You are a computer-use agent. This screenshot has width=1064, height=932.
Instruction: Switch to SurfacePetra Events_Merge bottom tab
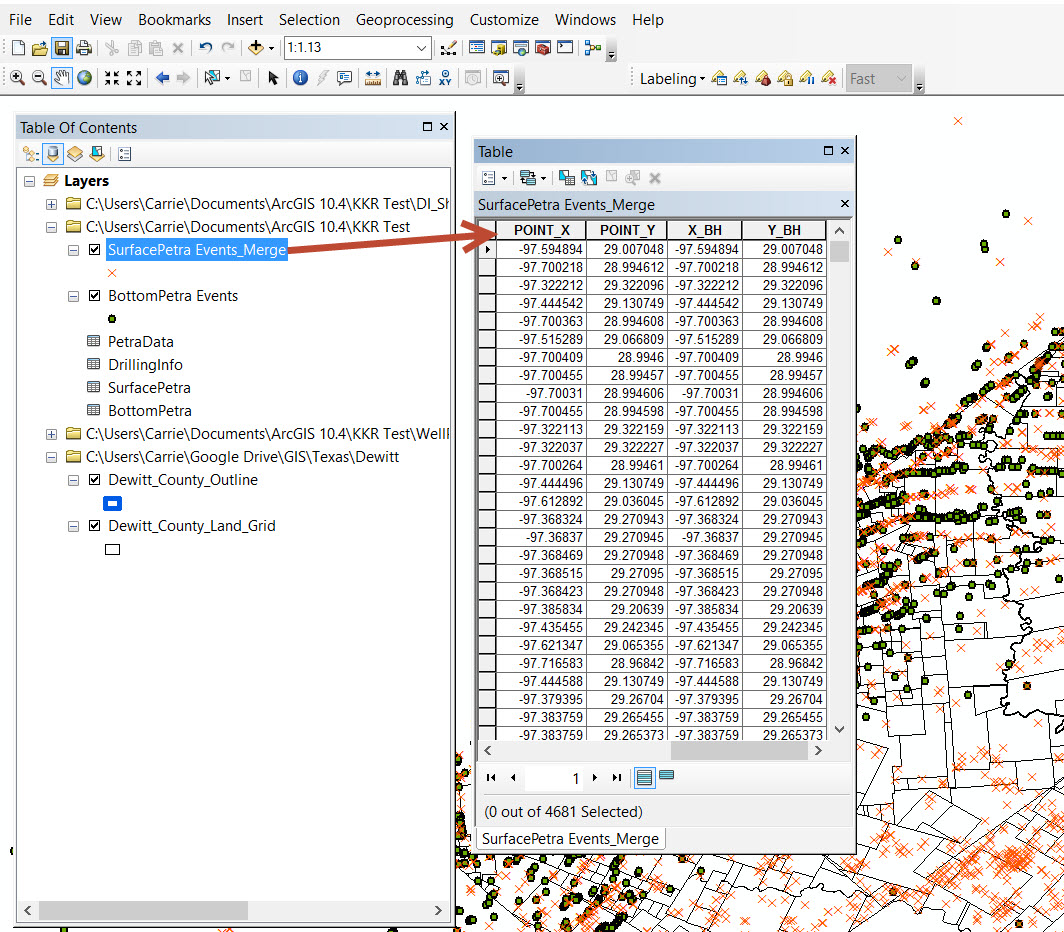coord(570,839)
